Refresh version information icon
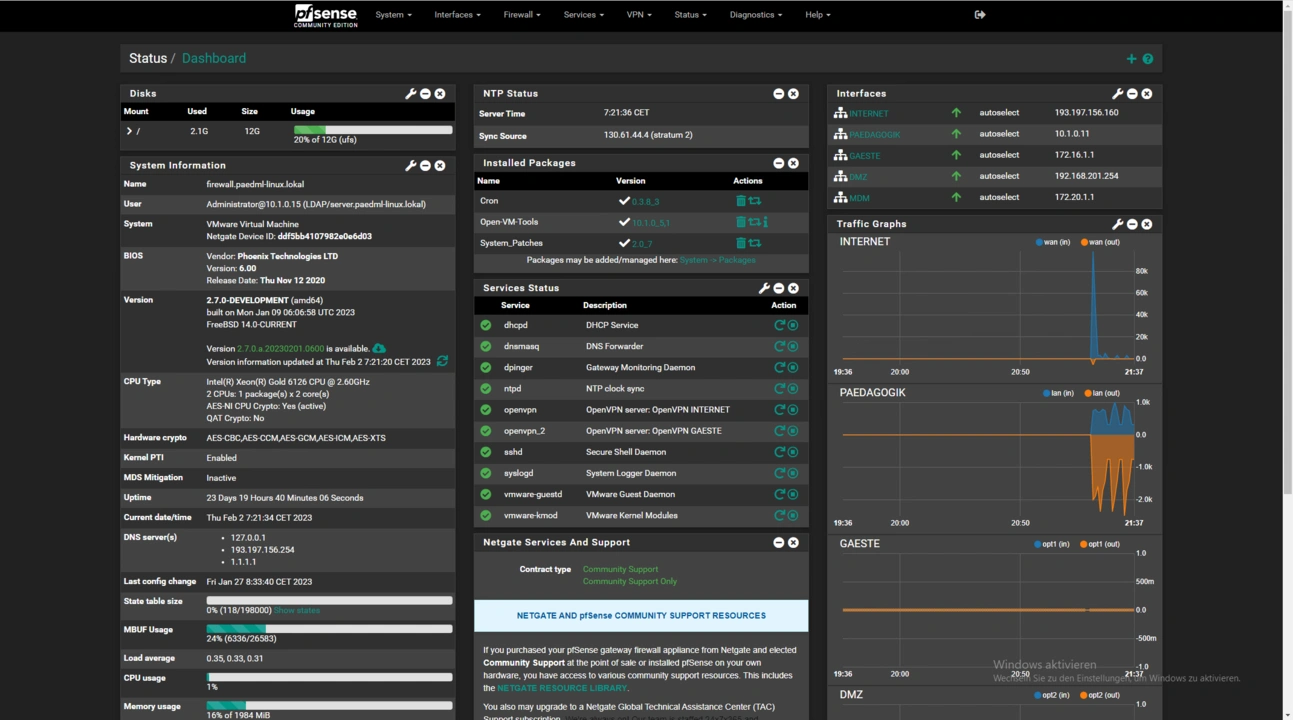The height and width of the screenshot is (720, 1293). (x=442, y=361)
